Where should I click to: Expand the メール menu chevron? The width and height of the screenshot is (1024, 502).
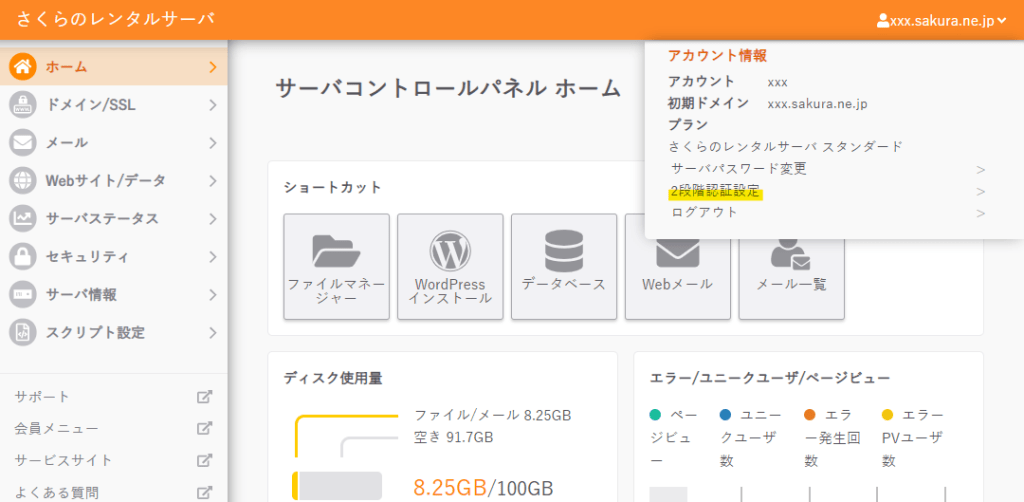(x=213, y=142)
